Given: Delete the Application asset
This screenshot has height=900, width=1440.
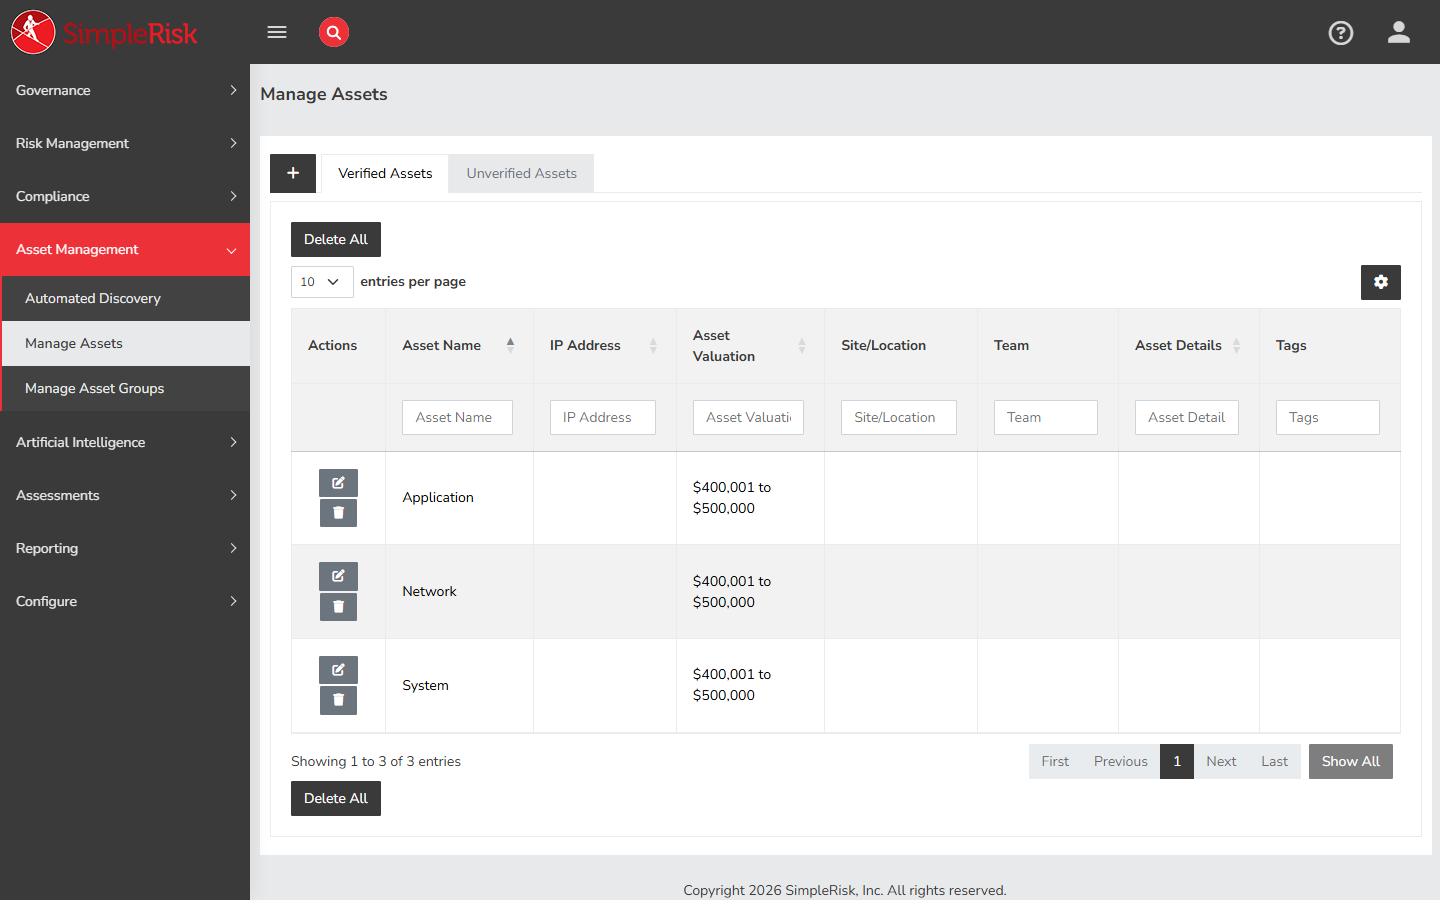Looking at the screenshot, I should pyautogui.click(x=338, y=513).
